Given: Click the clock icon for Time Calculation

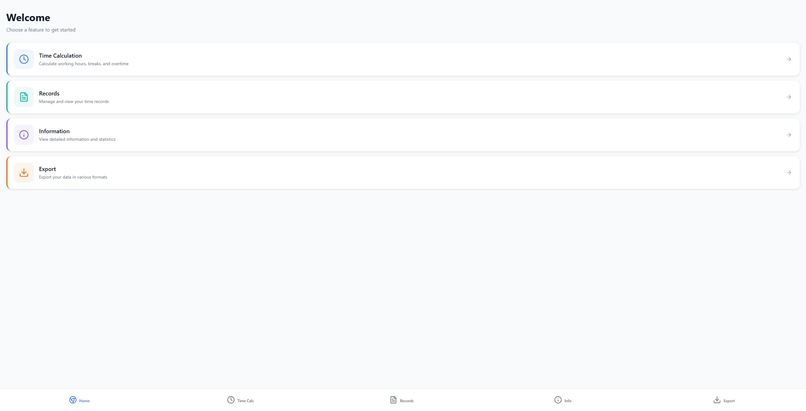Looking at the screenshot, I should click(x=24, y=59).
